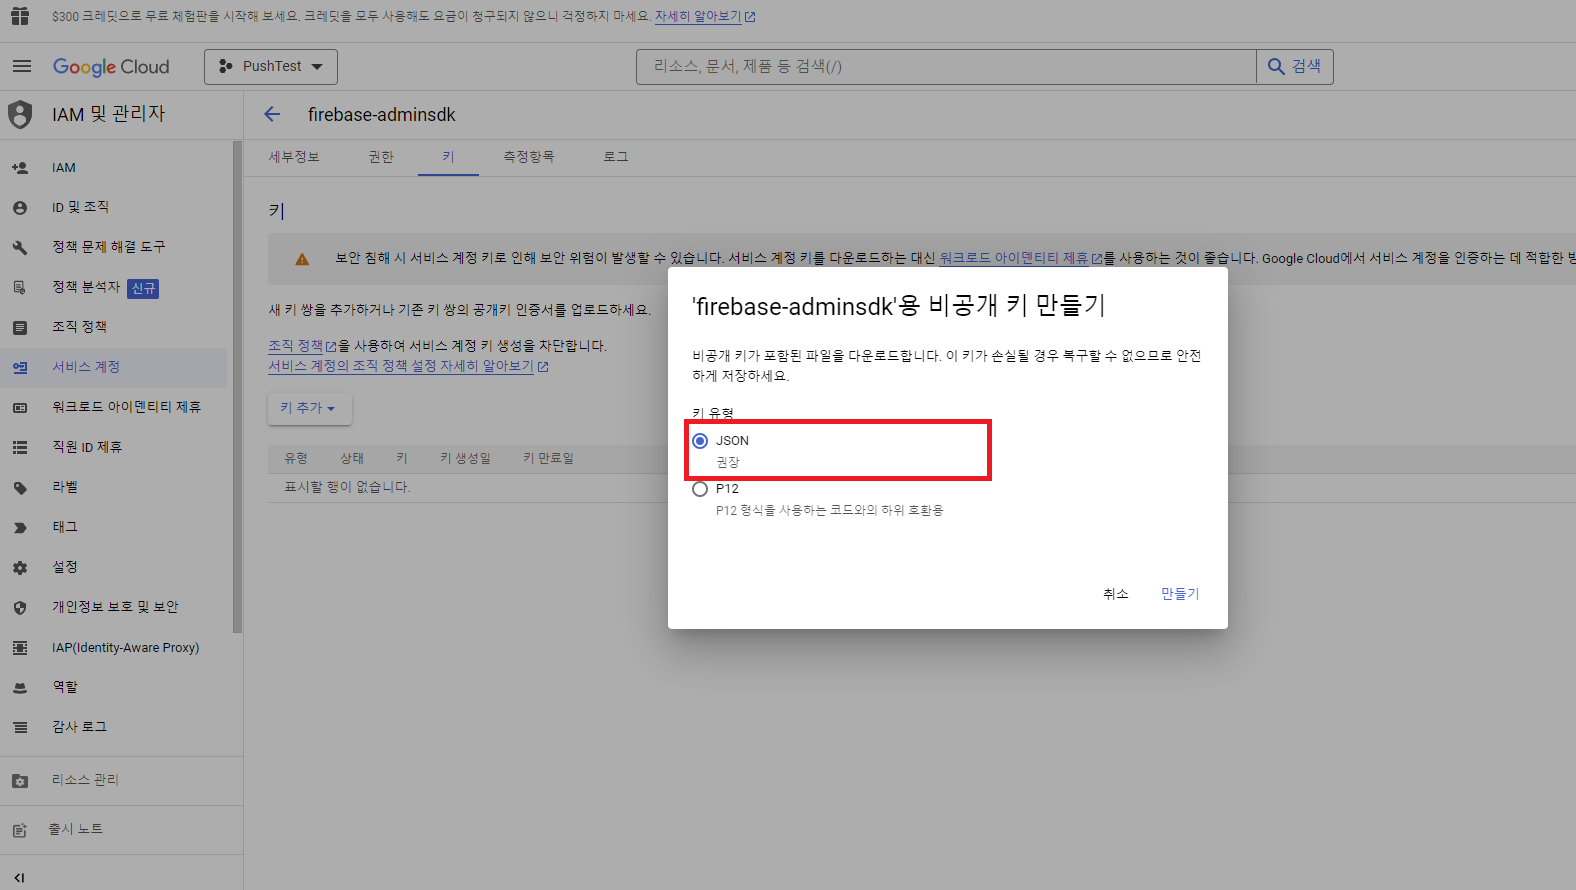
Task: Open the 자세히 알아보기 link in the top banner
Action: [705, 17]
